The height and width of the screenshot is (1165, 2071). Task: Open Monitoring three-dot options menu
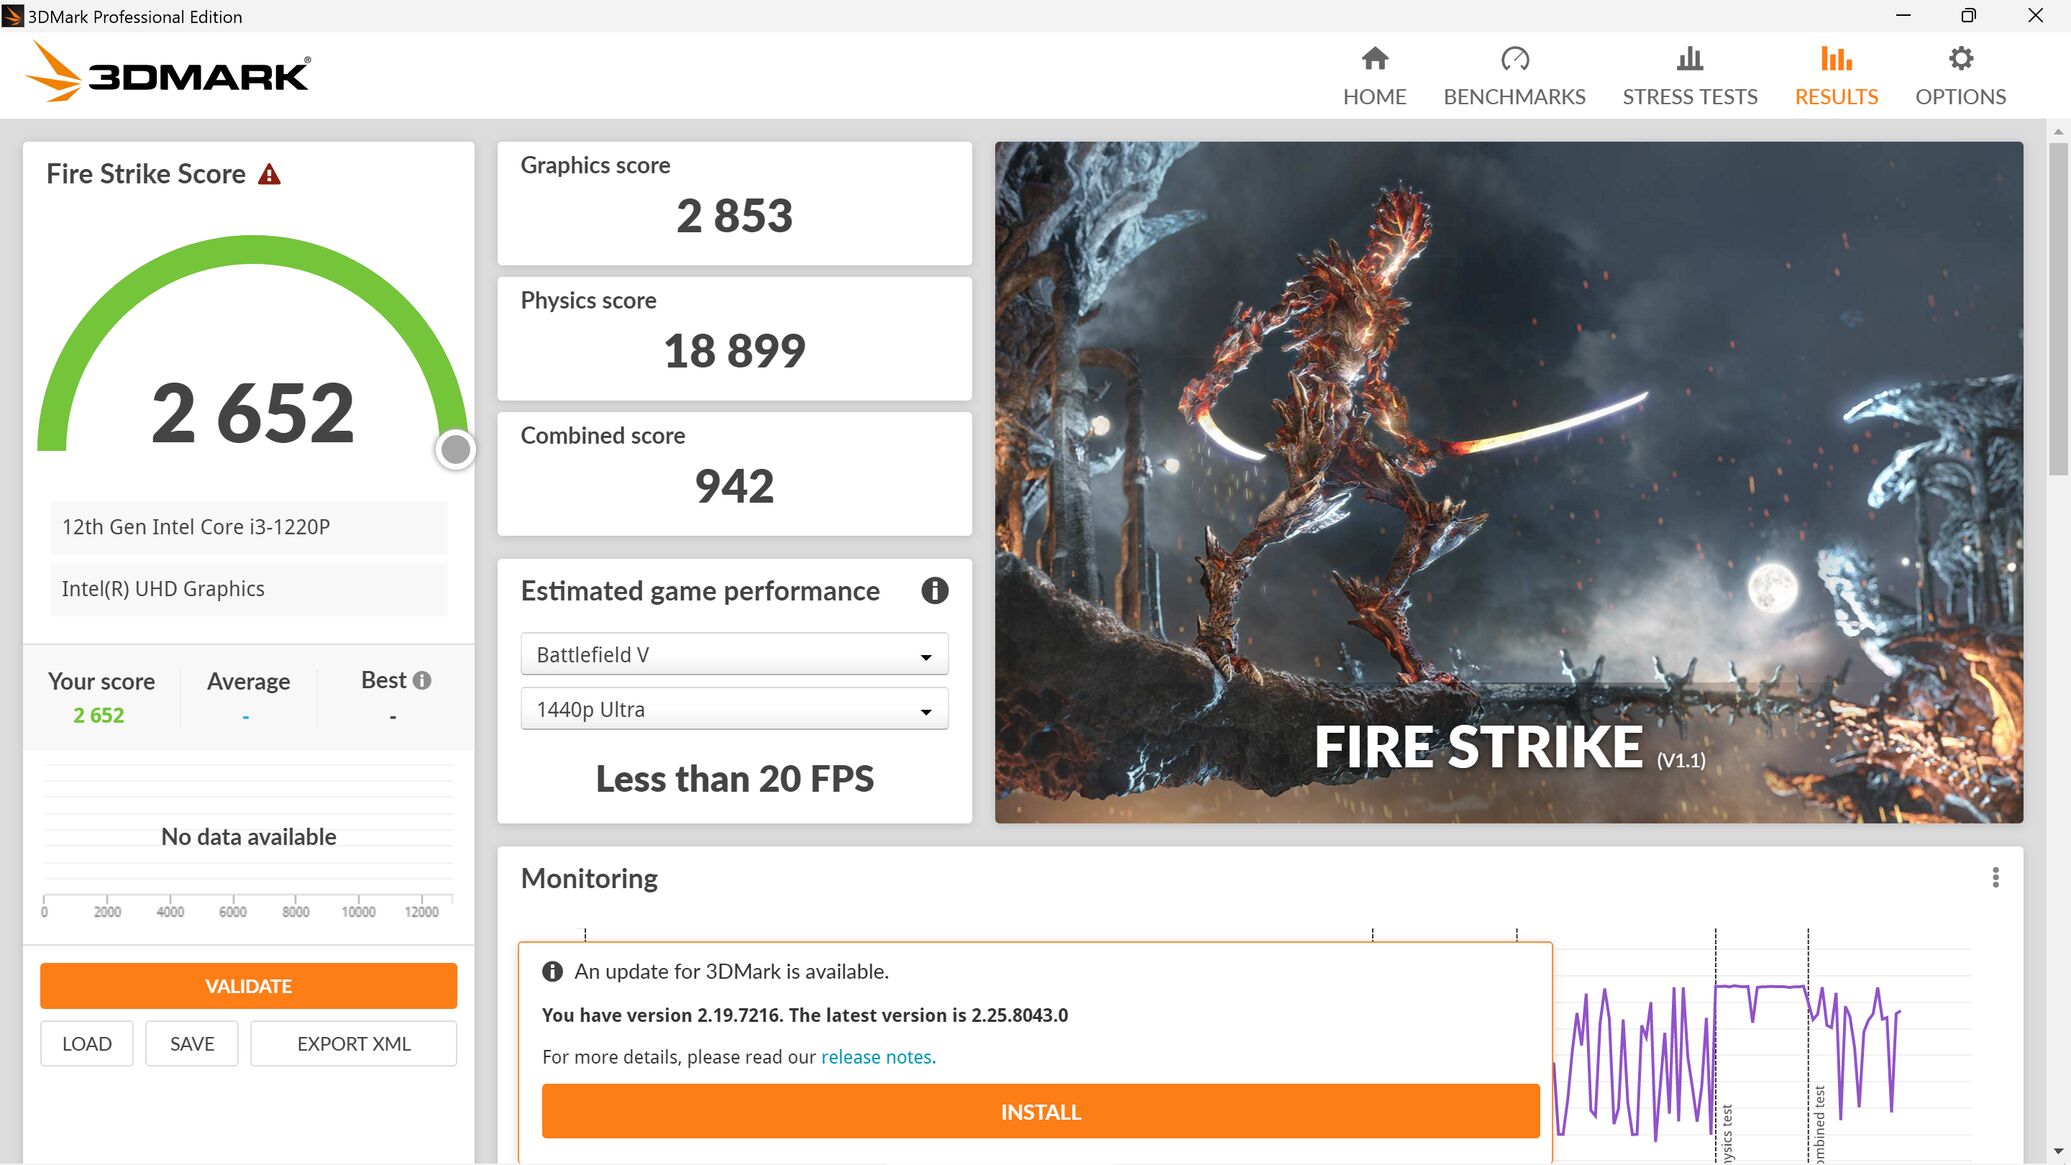pos(1995,878)
